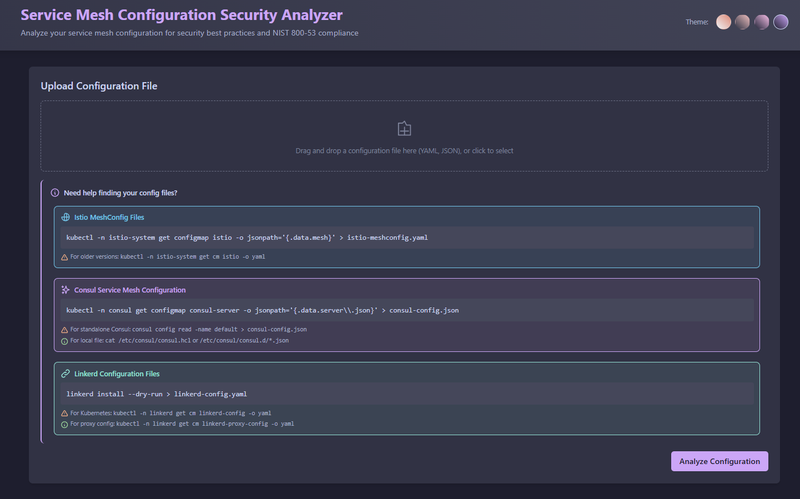Viewport: 800px width, 499px height.
Task: Click the linkerd install --dry-run command block
Action: (407, 394)
